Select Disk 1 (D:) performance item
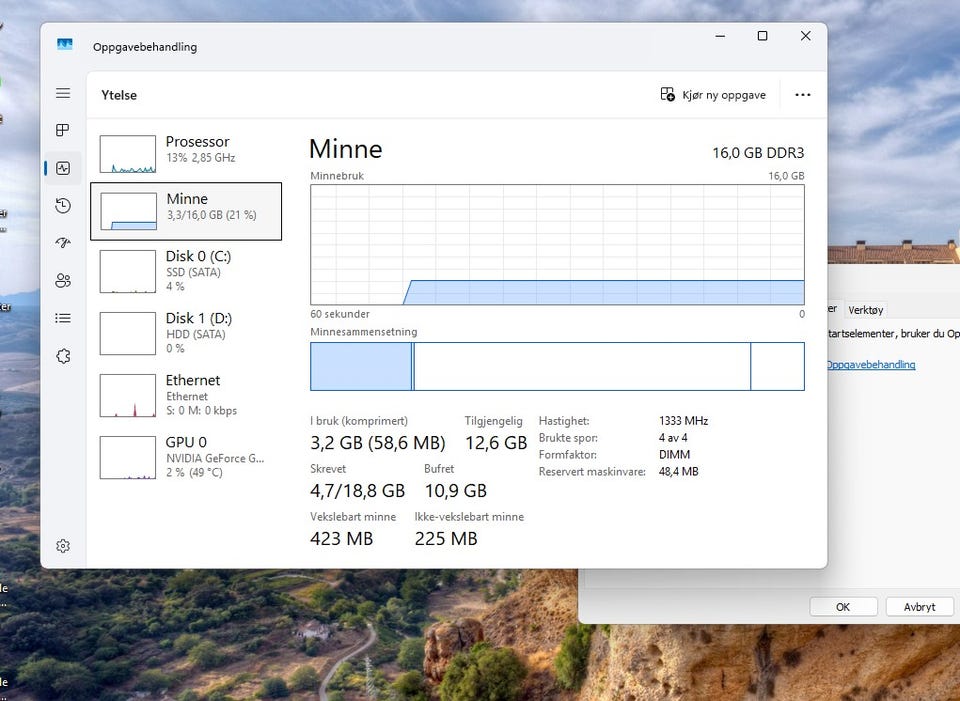This screenshot has height=701, width=960. point(186,333)
